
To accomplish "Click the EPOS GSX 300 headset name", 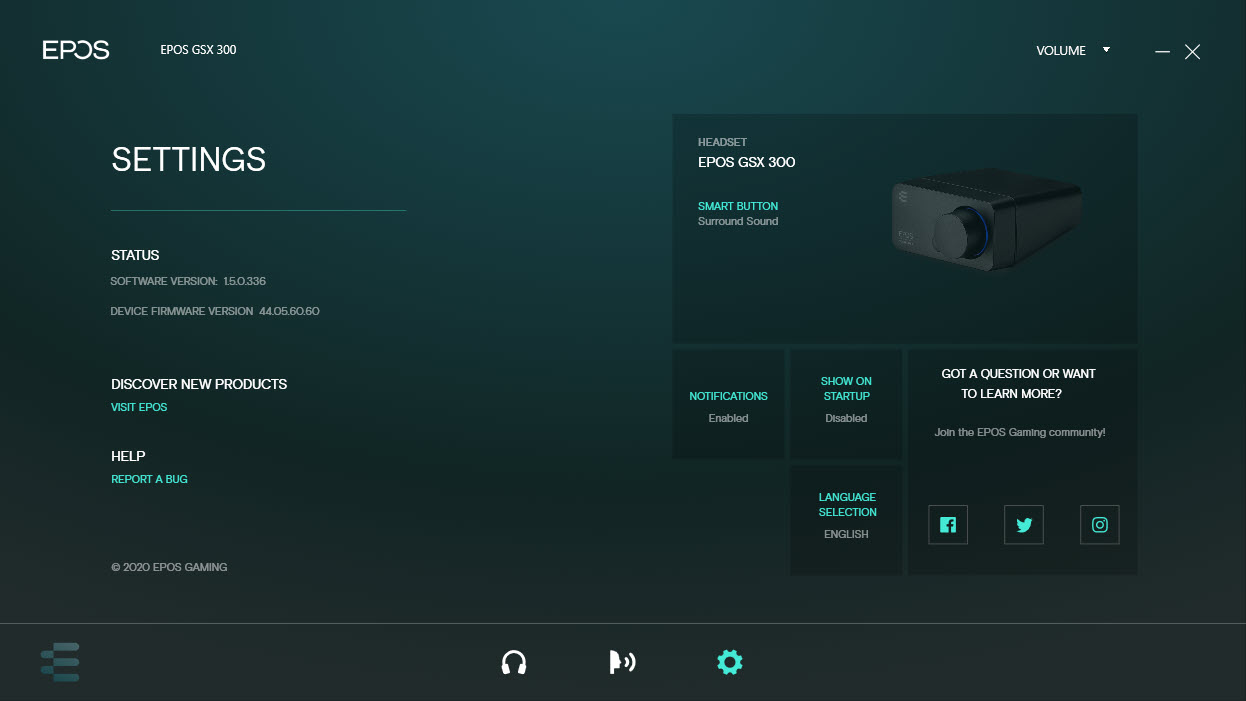I will tap(746, 162).
